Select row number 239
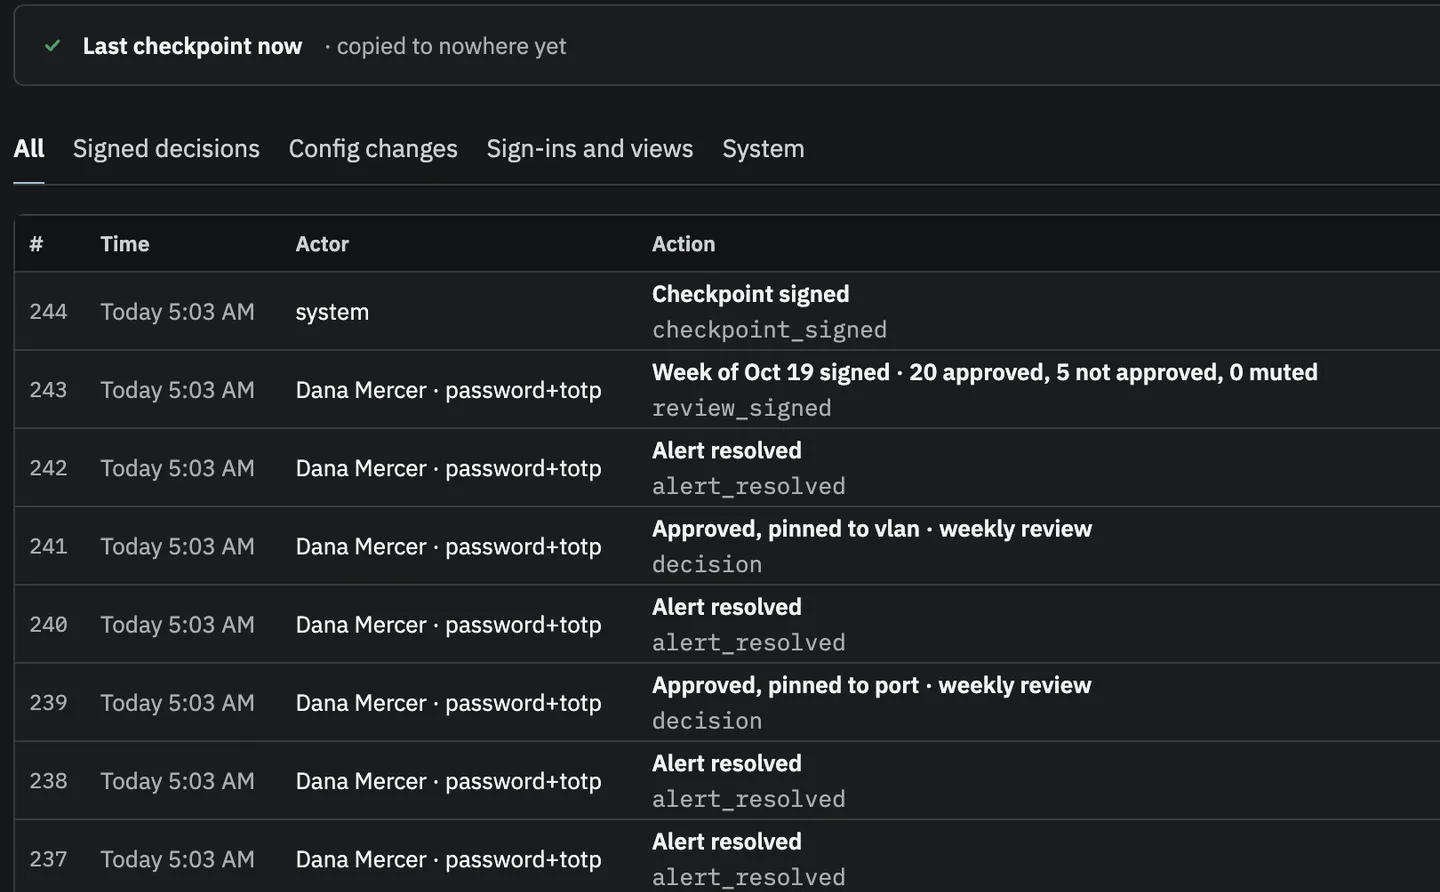The height and width of the screenshot is (892, 1440). (48, 702)
